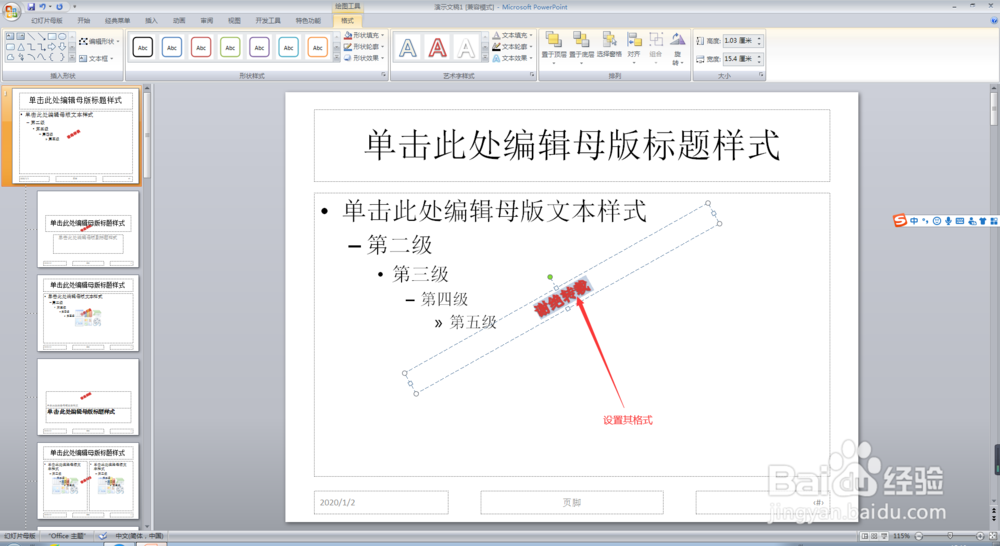Apply the white WordArt A style

(467, 48)
